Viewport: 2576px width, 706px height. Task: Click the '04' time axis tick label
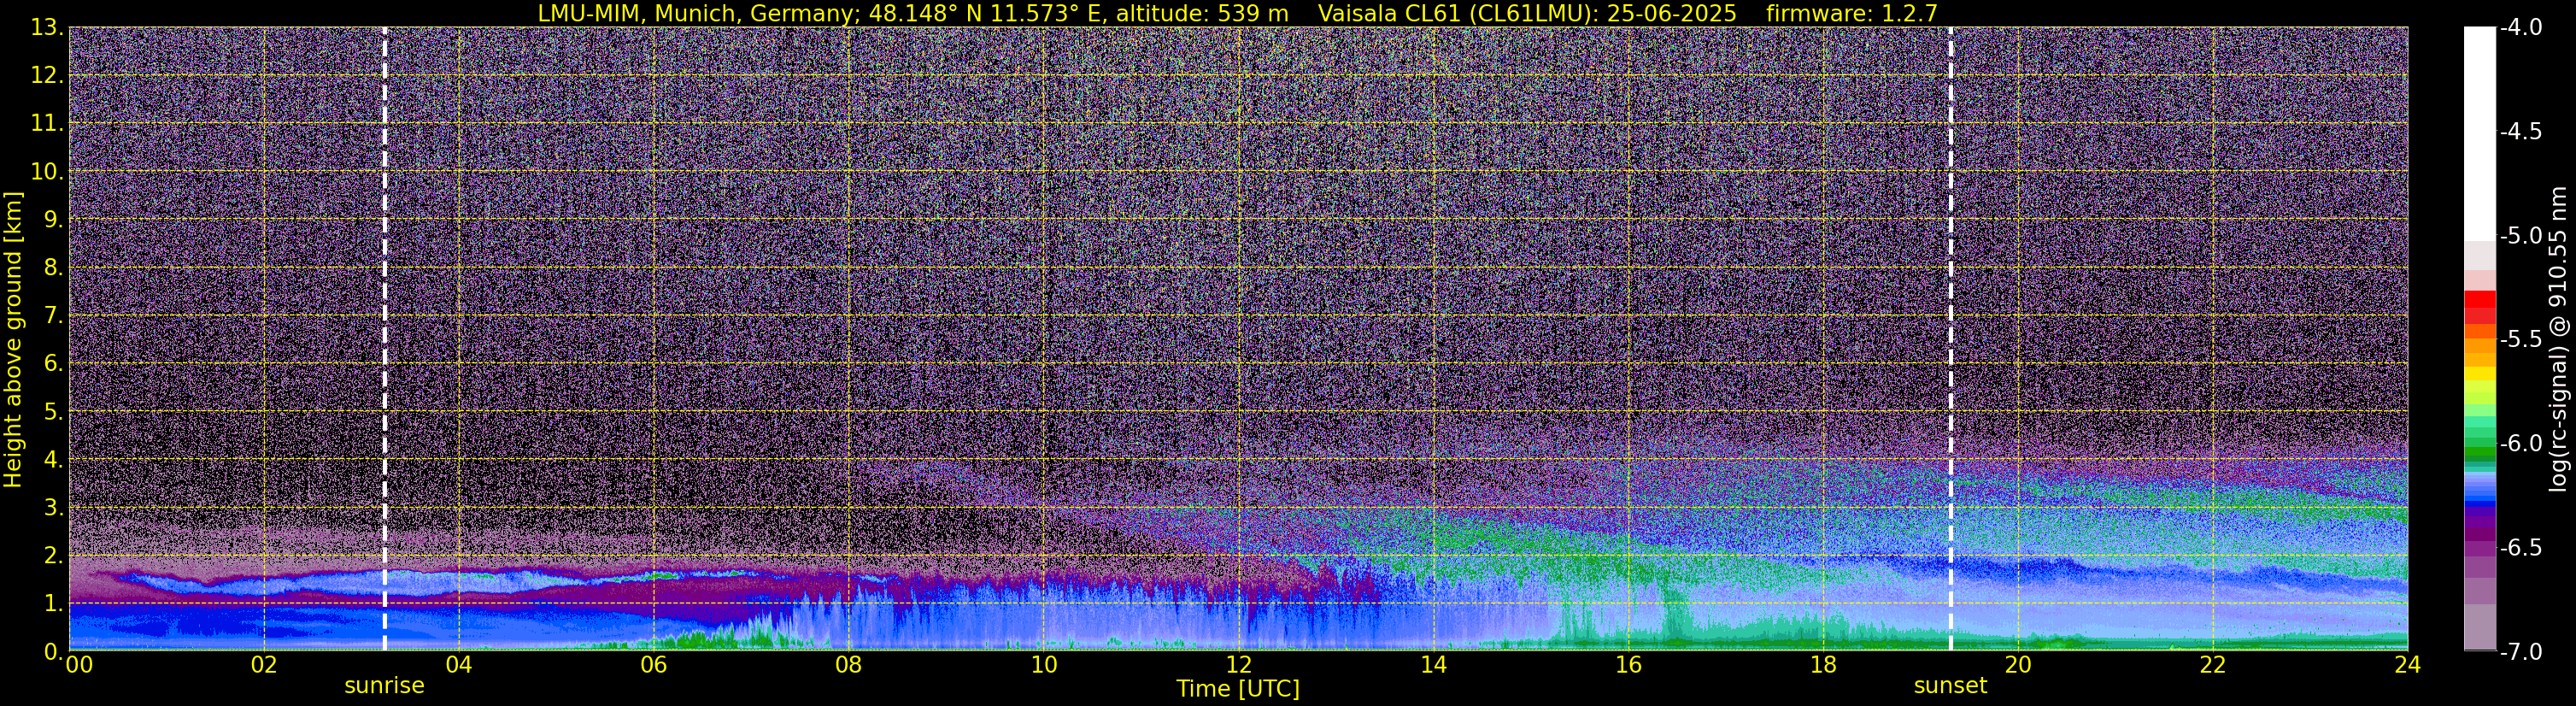(x=458, y=665)
